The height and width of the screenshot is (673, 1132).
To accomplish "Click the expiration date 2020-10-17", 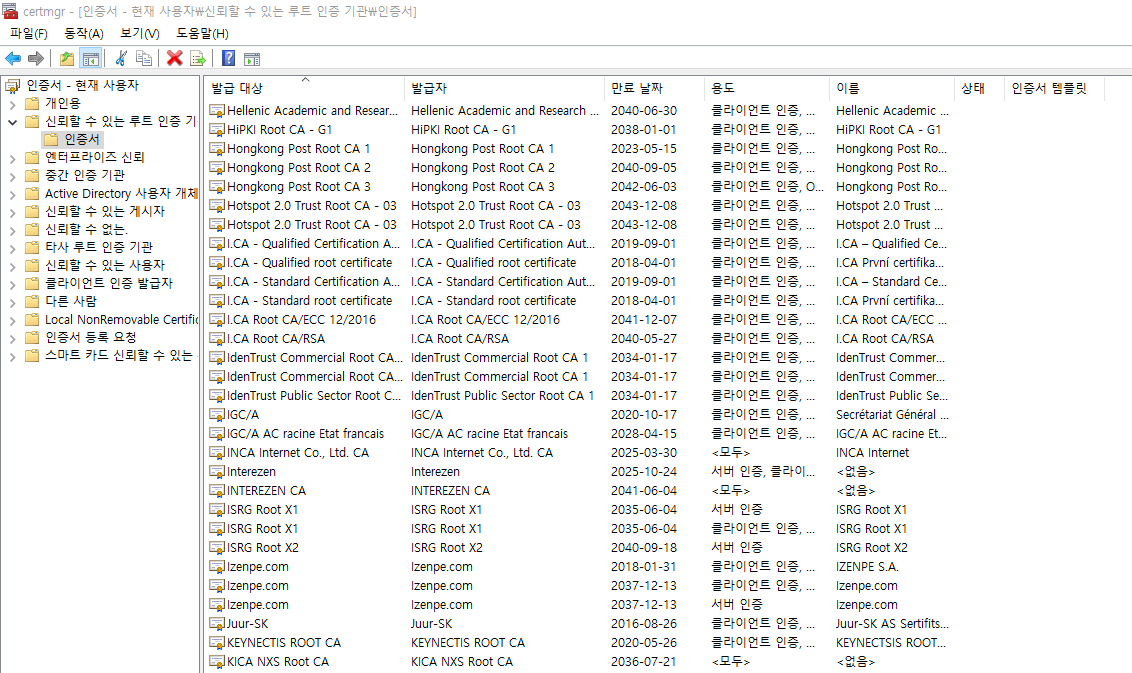I will [x=643, y=415].
